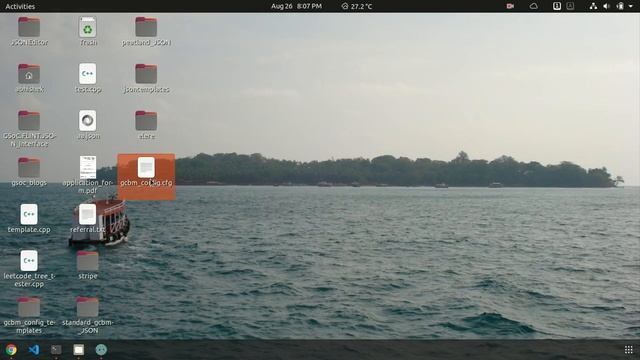Switch to workspace 2 indicator
Screen dimensions: 640x360
(570, 6)
